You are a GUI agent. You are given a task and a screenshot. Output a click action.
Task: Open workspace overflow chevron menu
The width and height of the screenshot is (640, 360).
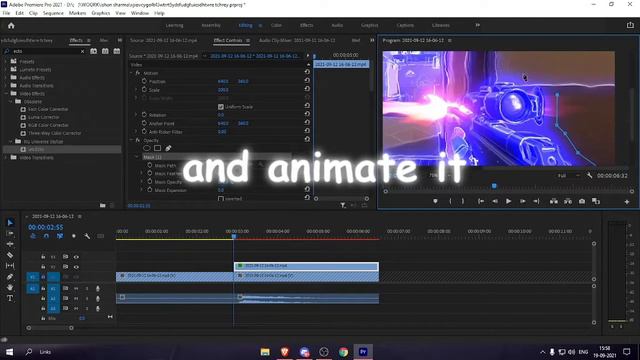pyautogui.click(x=477, y=25)
